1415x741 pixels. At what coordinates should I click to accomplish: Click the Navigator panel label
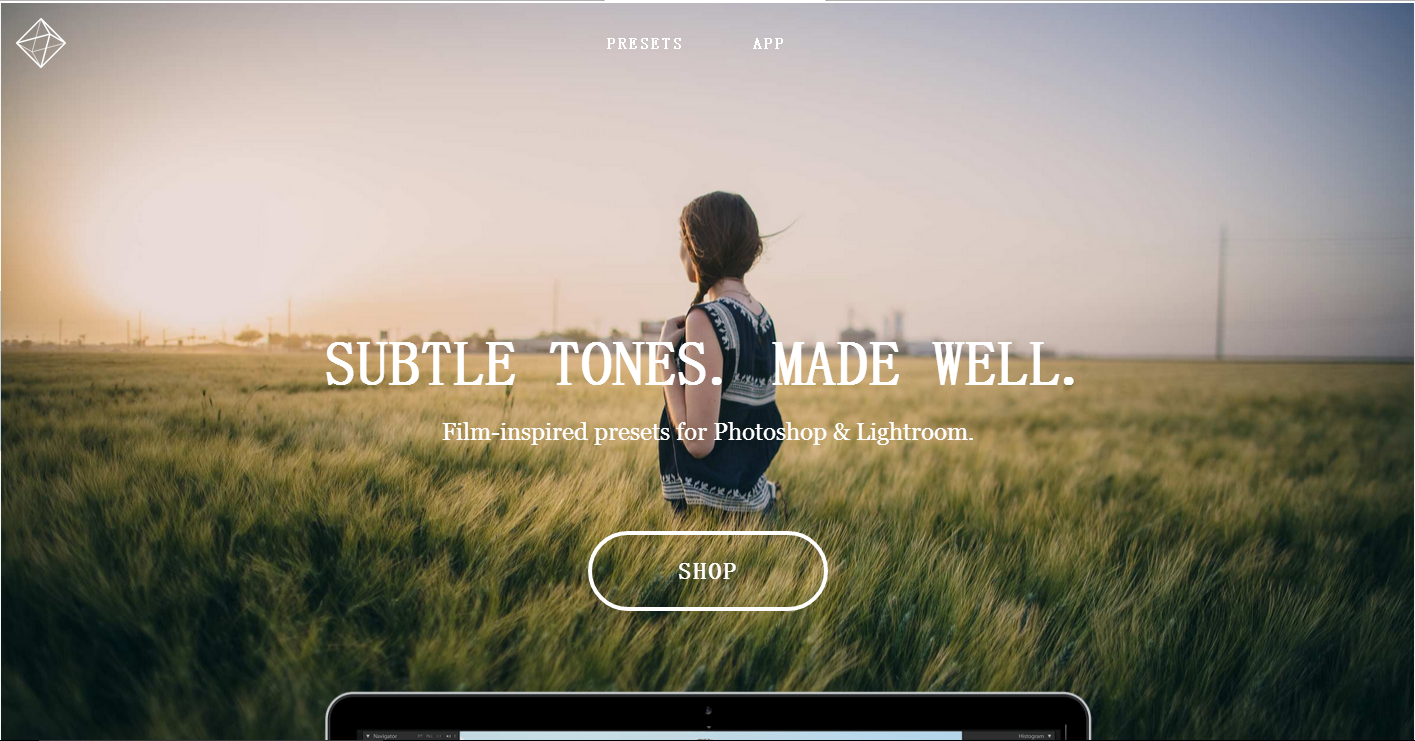385,736
